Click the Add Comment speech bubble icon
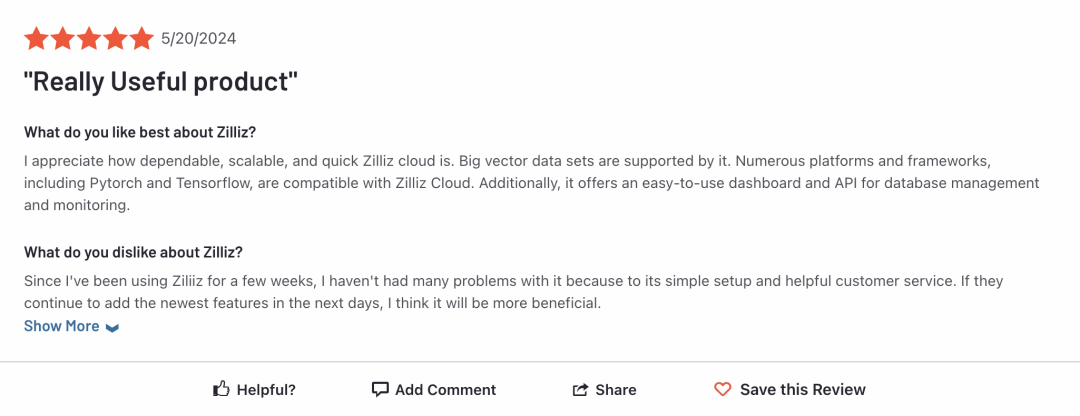The height and width of the screenshot is (416, 1080). 380,389
